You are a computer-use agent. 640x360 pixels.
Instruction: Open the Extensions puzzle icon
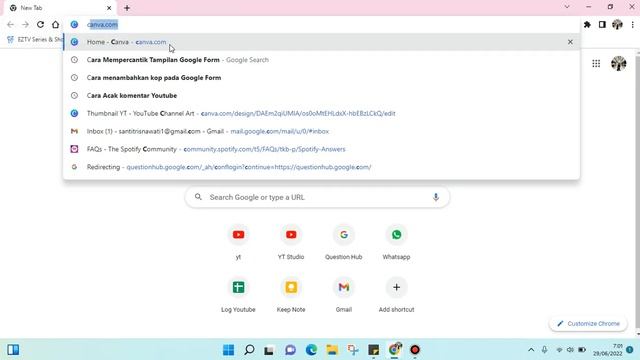(587, 24)
